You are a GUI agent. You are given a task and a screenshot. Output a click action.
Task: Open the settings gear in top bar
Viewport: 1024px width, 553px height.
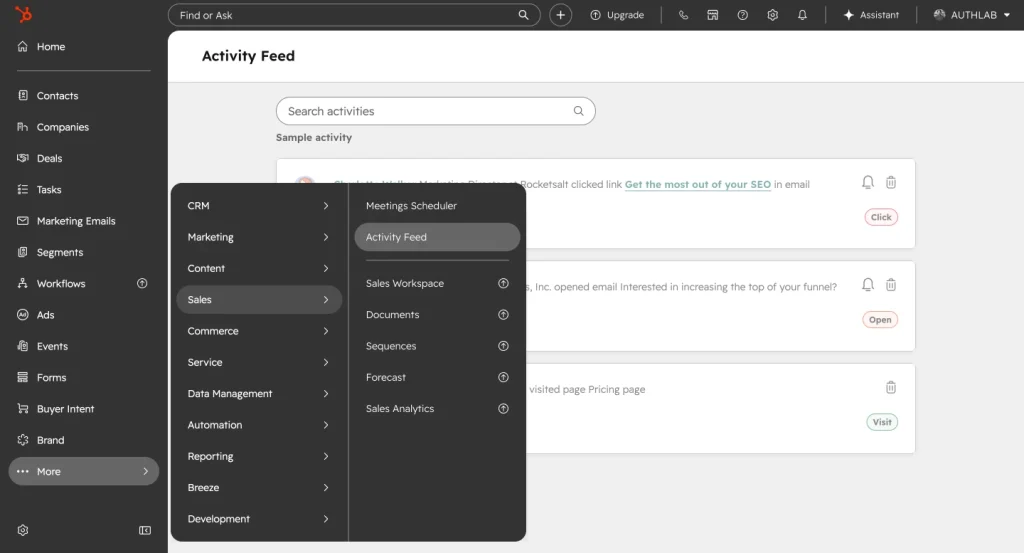[x=773, y=15]
